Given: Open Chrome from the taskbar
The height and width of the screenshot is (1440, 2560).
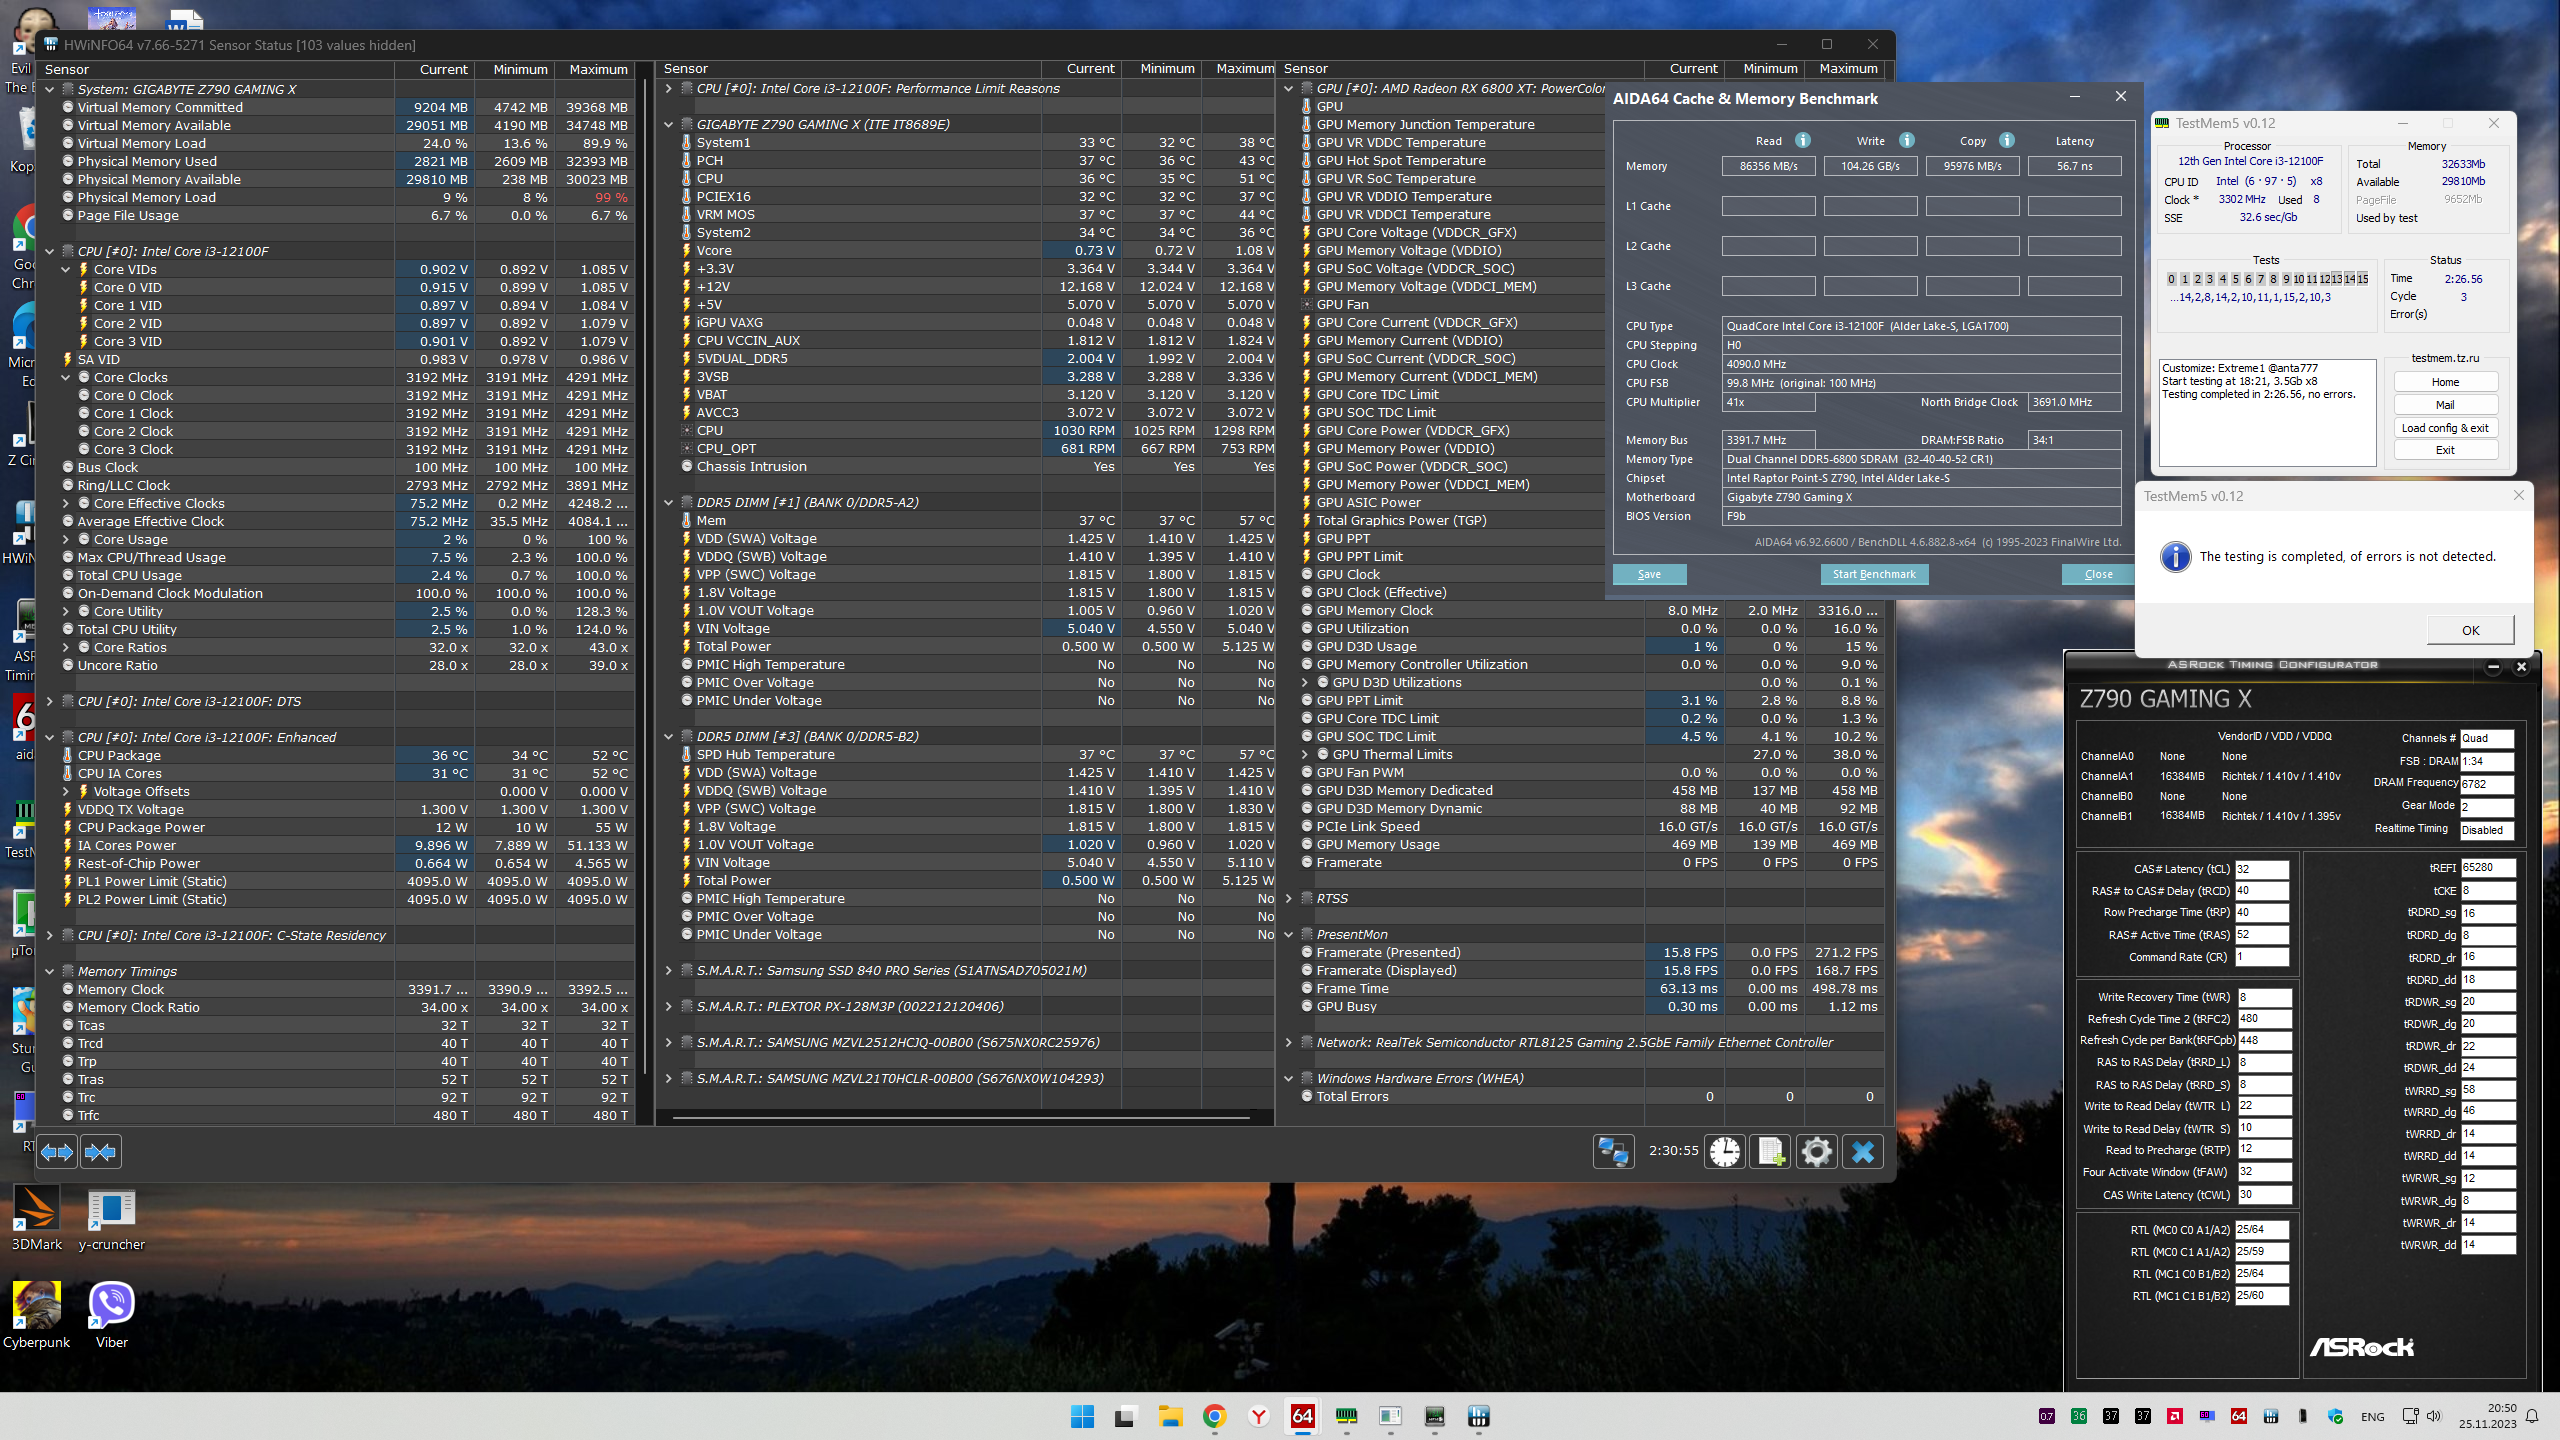Looking at the screenshot, I should click(x=1214, y=1416).
